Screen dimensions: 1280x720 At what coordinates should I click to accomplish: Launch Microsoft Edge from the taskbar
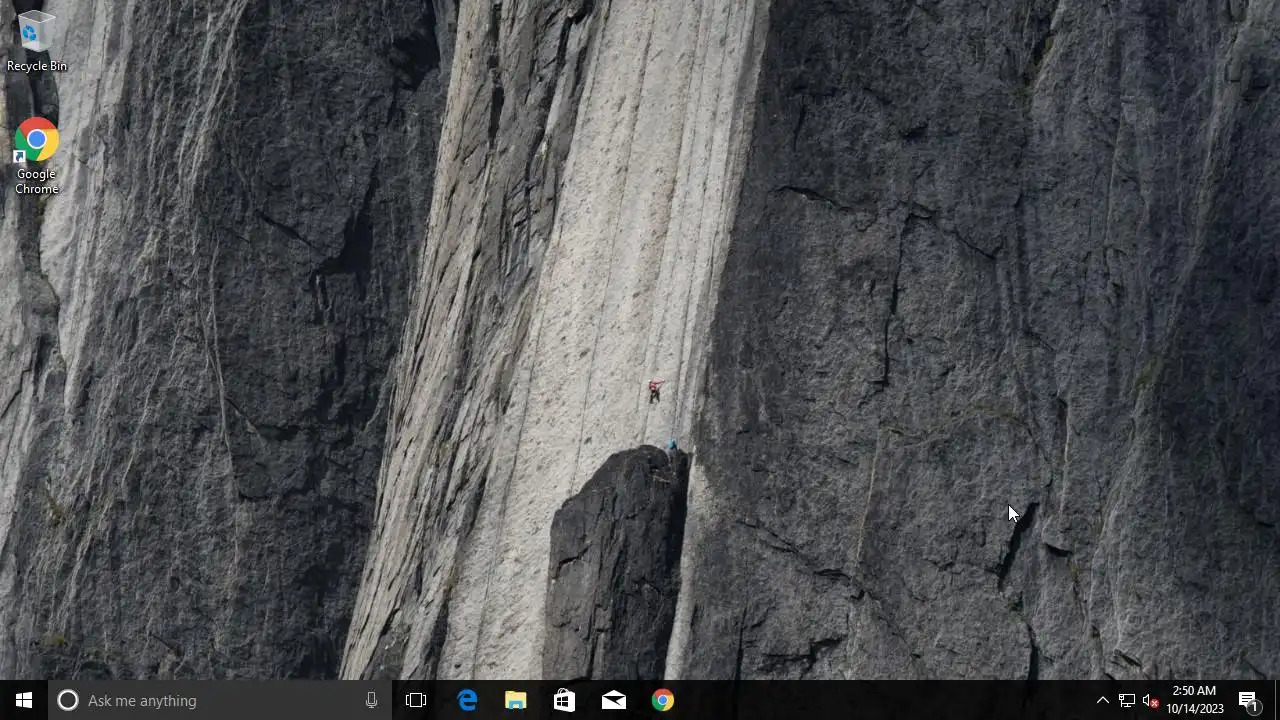[467, 700]
